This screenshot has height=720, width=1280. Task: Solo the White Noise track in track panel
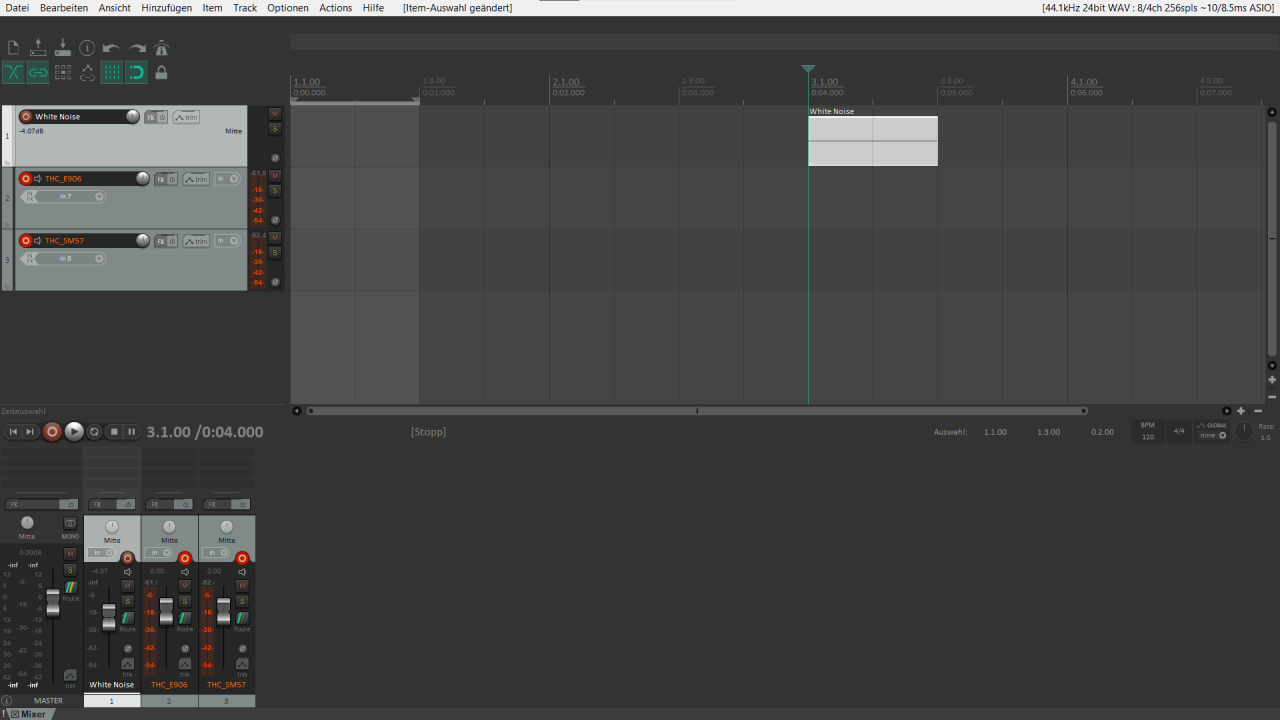coord(275,128)
